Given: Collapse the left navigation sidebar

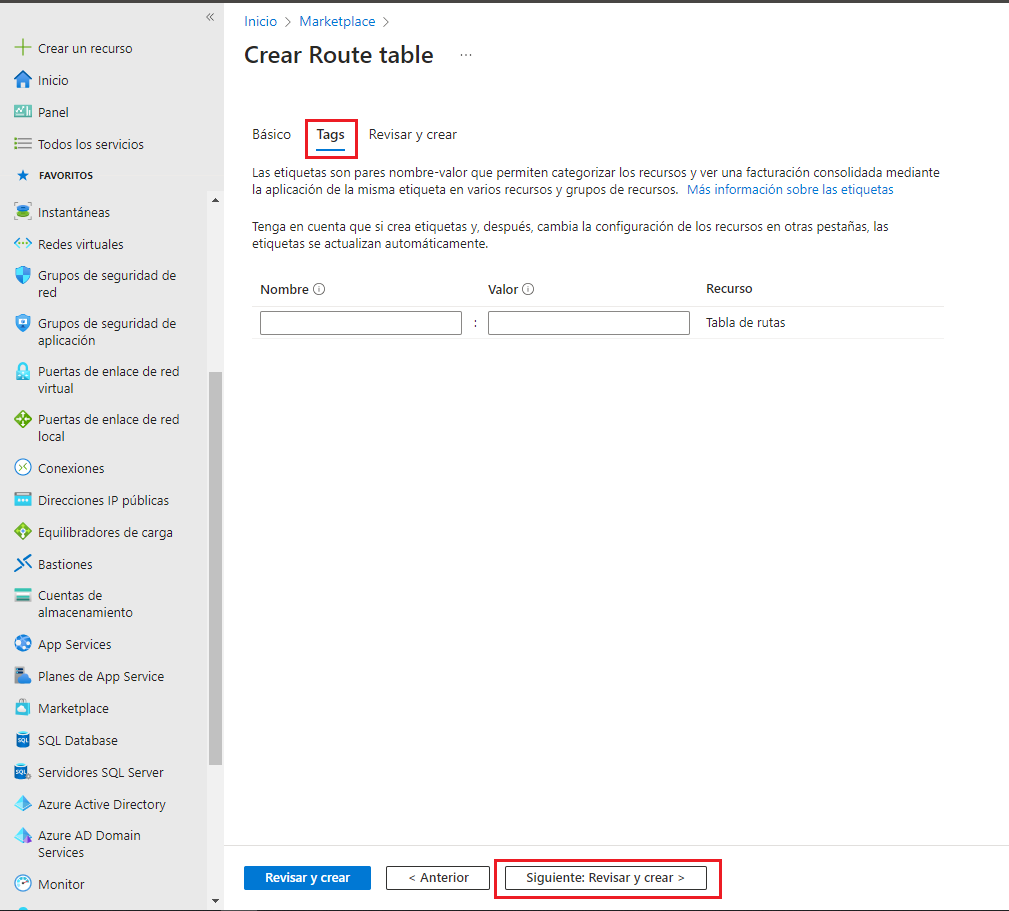Looking at the screenshot, I should click(210, 16).
